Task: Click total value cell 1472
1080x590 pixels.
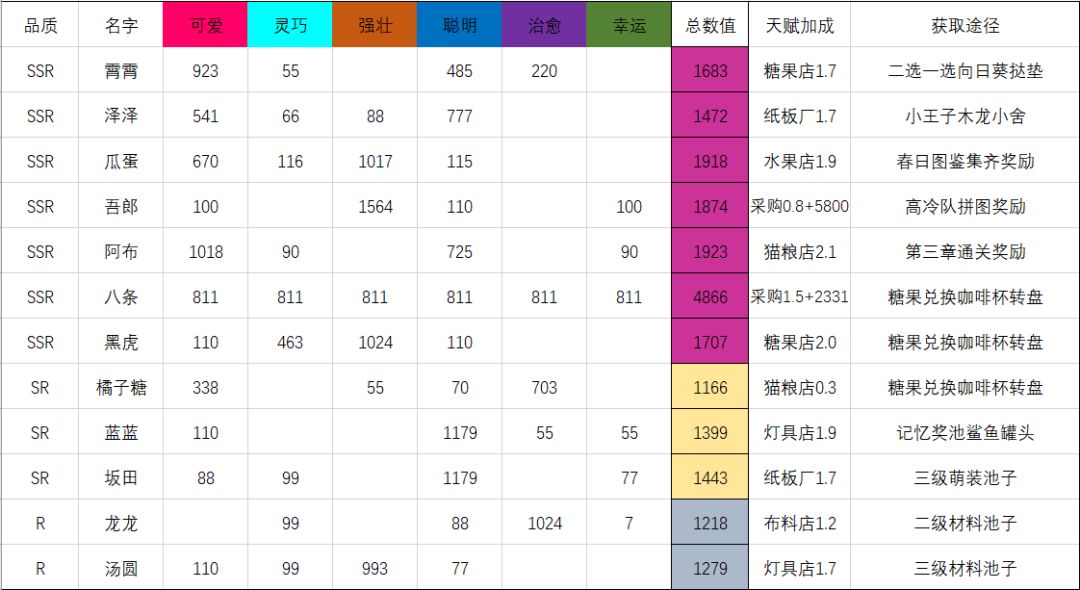Action: coord(710,116)
